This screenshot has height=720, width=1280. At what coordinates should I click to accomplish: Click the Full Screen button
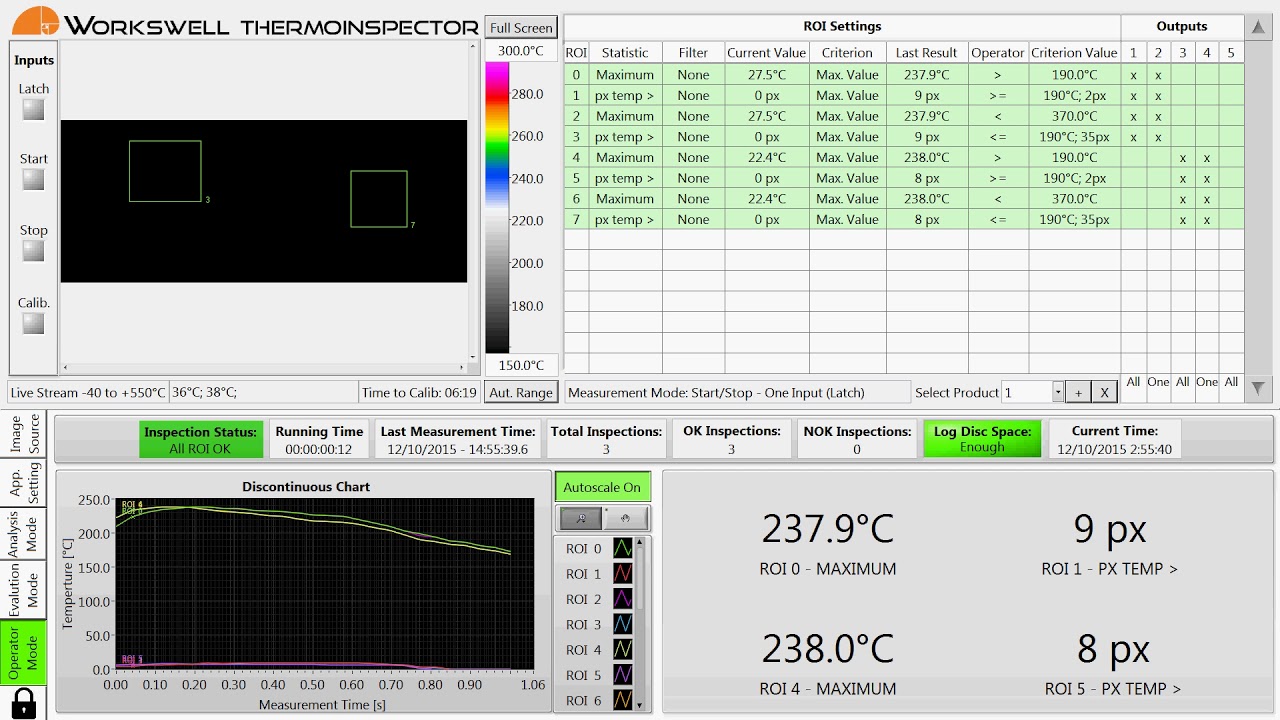tap(521, 28)
